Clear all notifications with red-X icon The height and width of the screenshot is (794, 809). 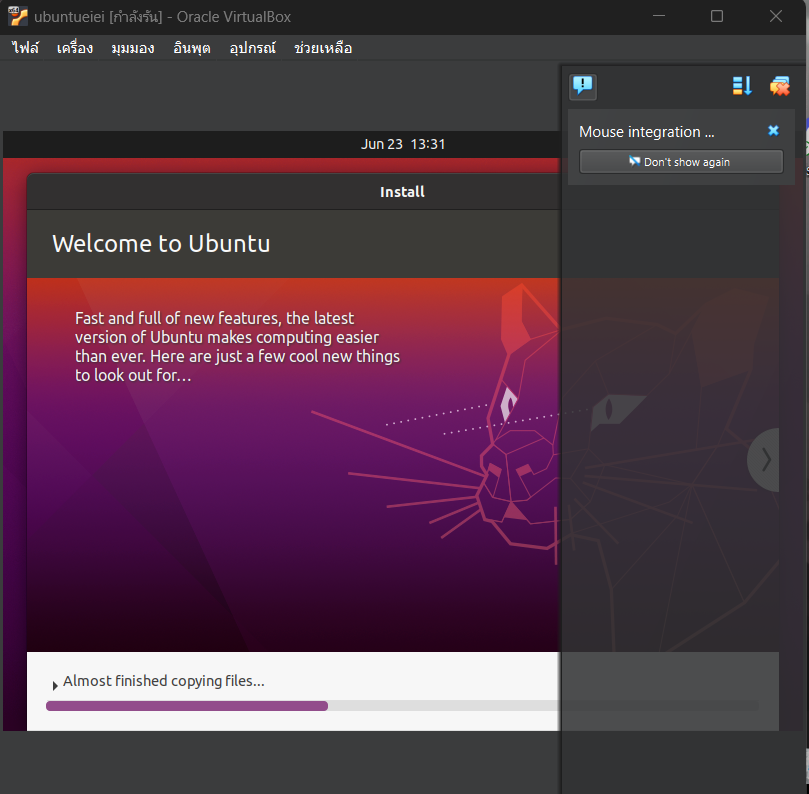tap(779, 86)
